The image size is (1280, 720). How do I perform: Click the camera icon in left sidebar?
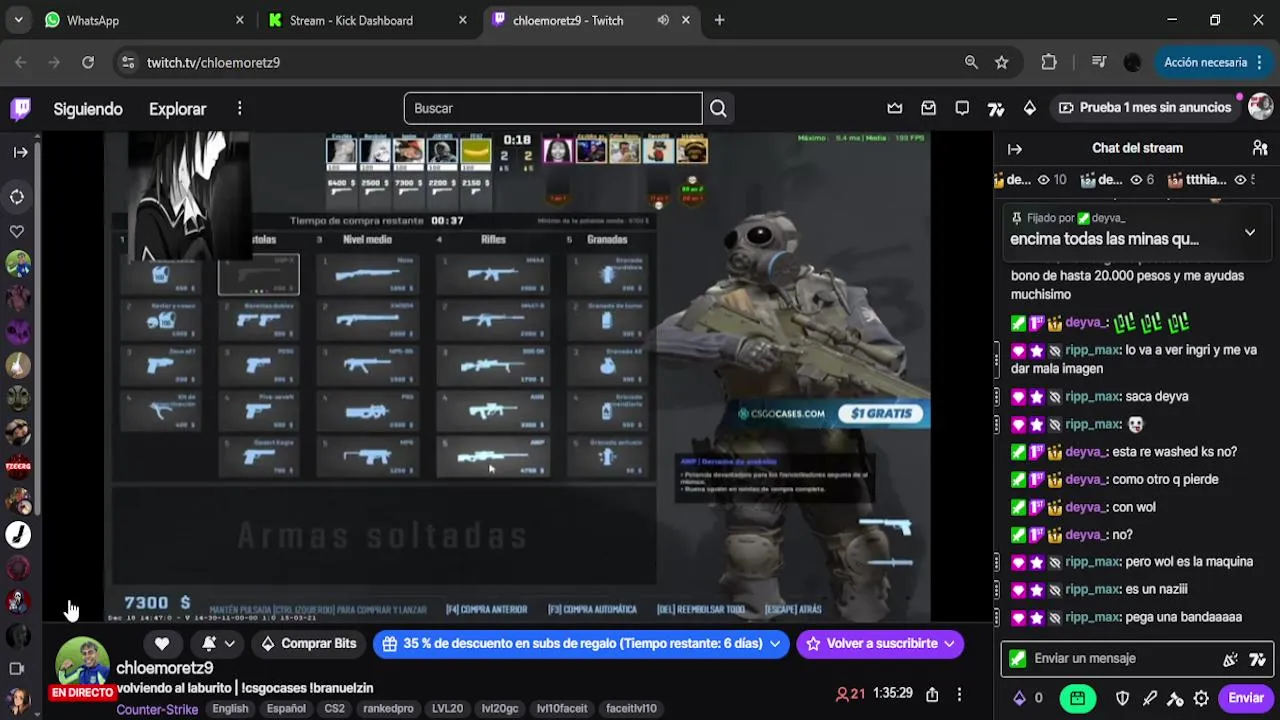[17, 668]
